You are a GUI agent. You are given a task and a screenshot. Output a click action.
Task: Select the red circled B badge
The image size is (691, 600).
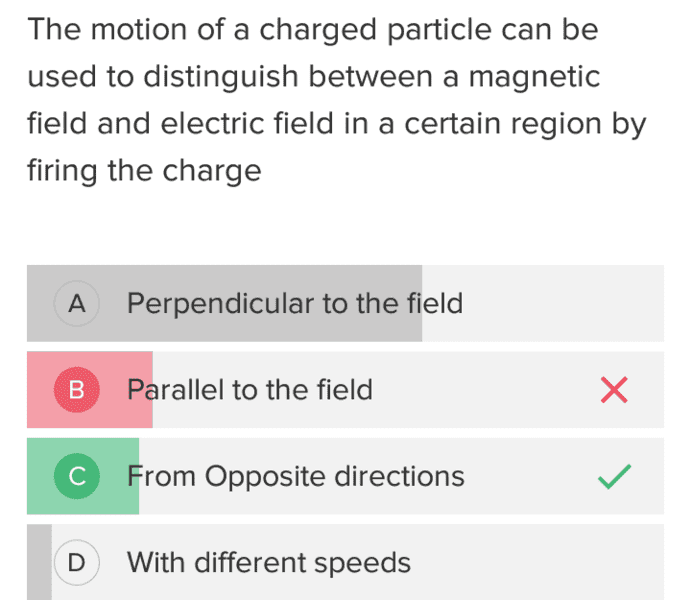77,390
